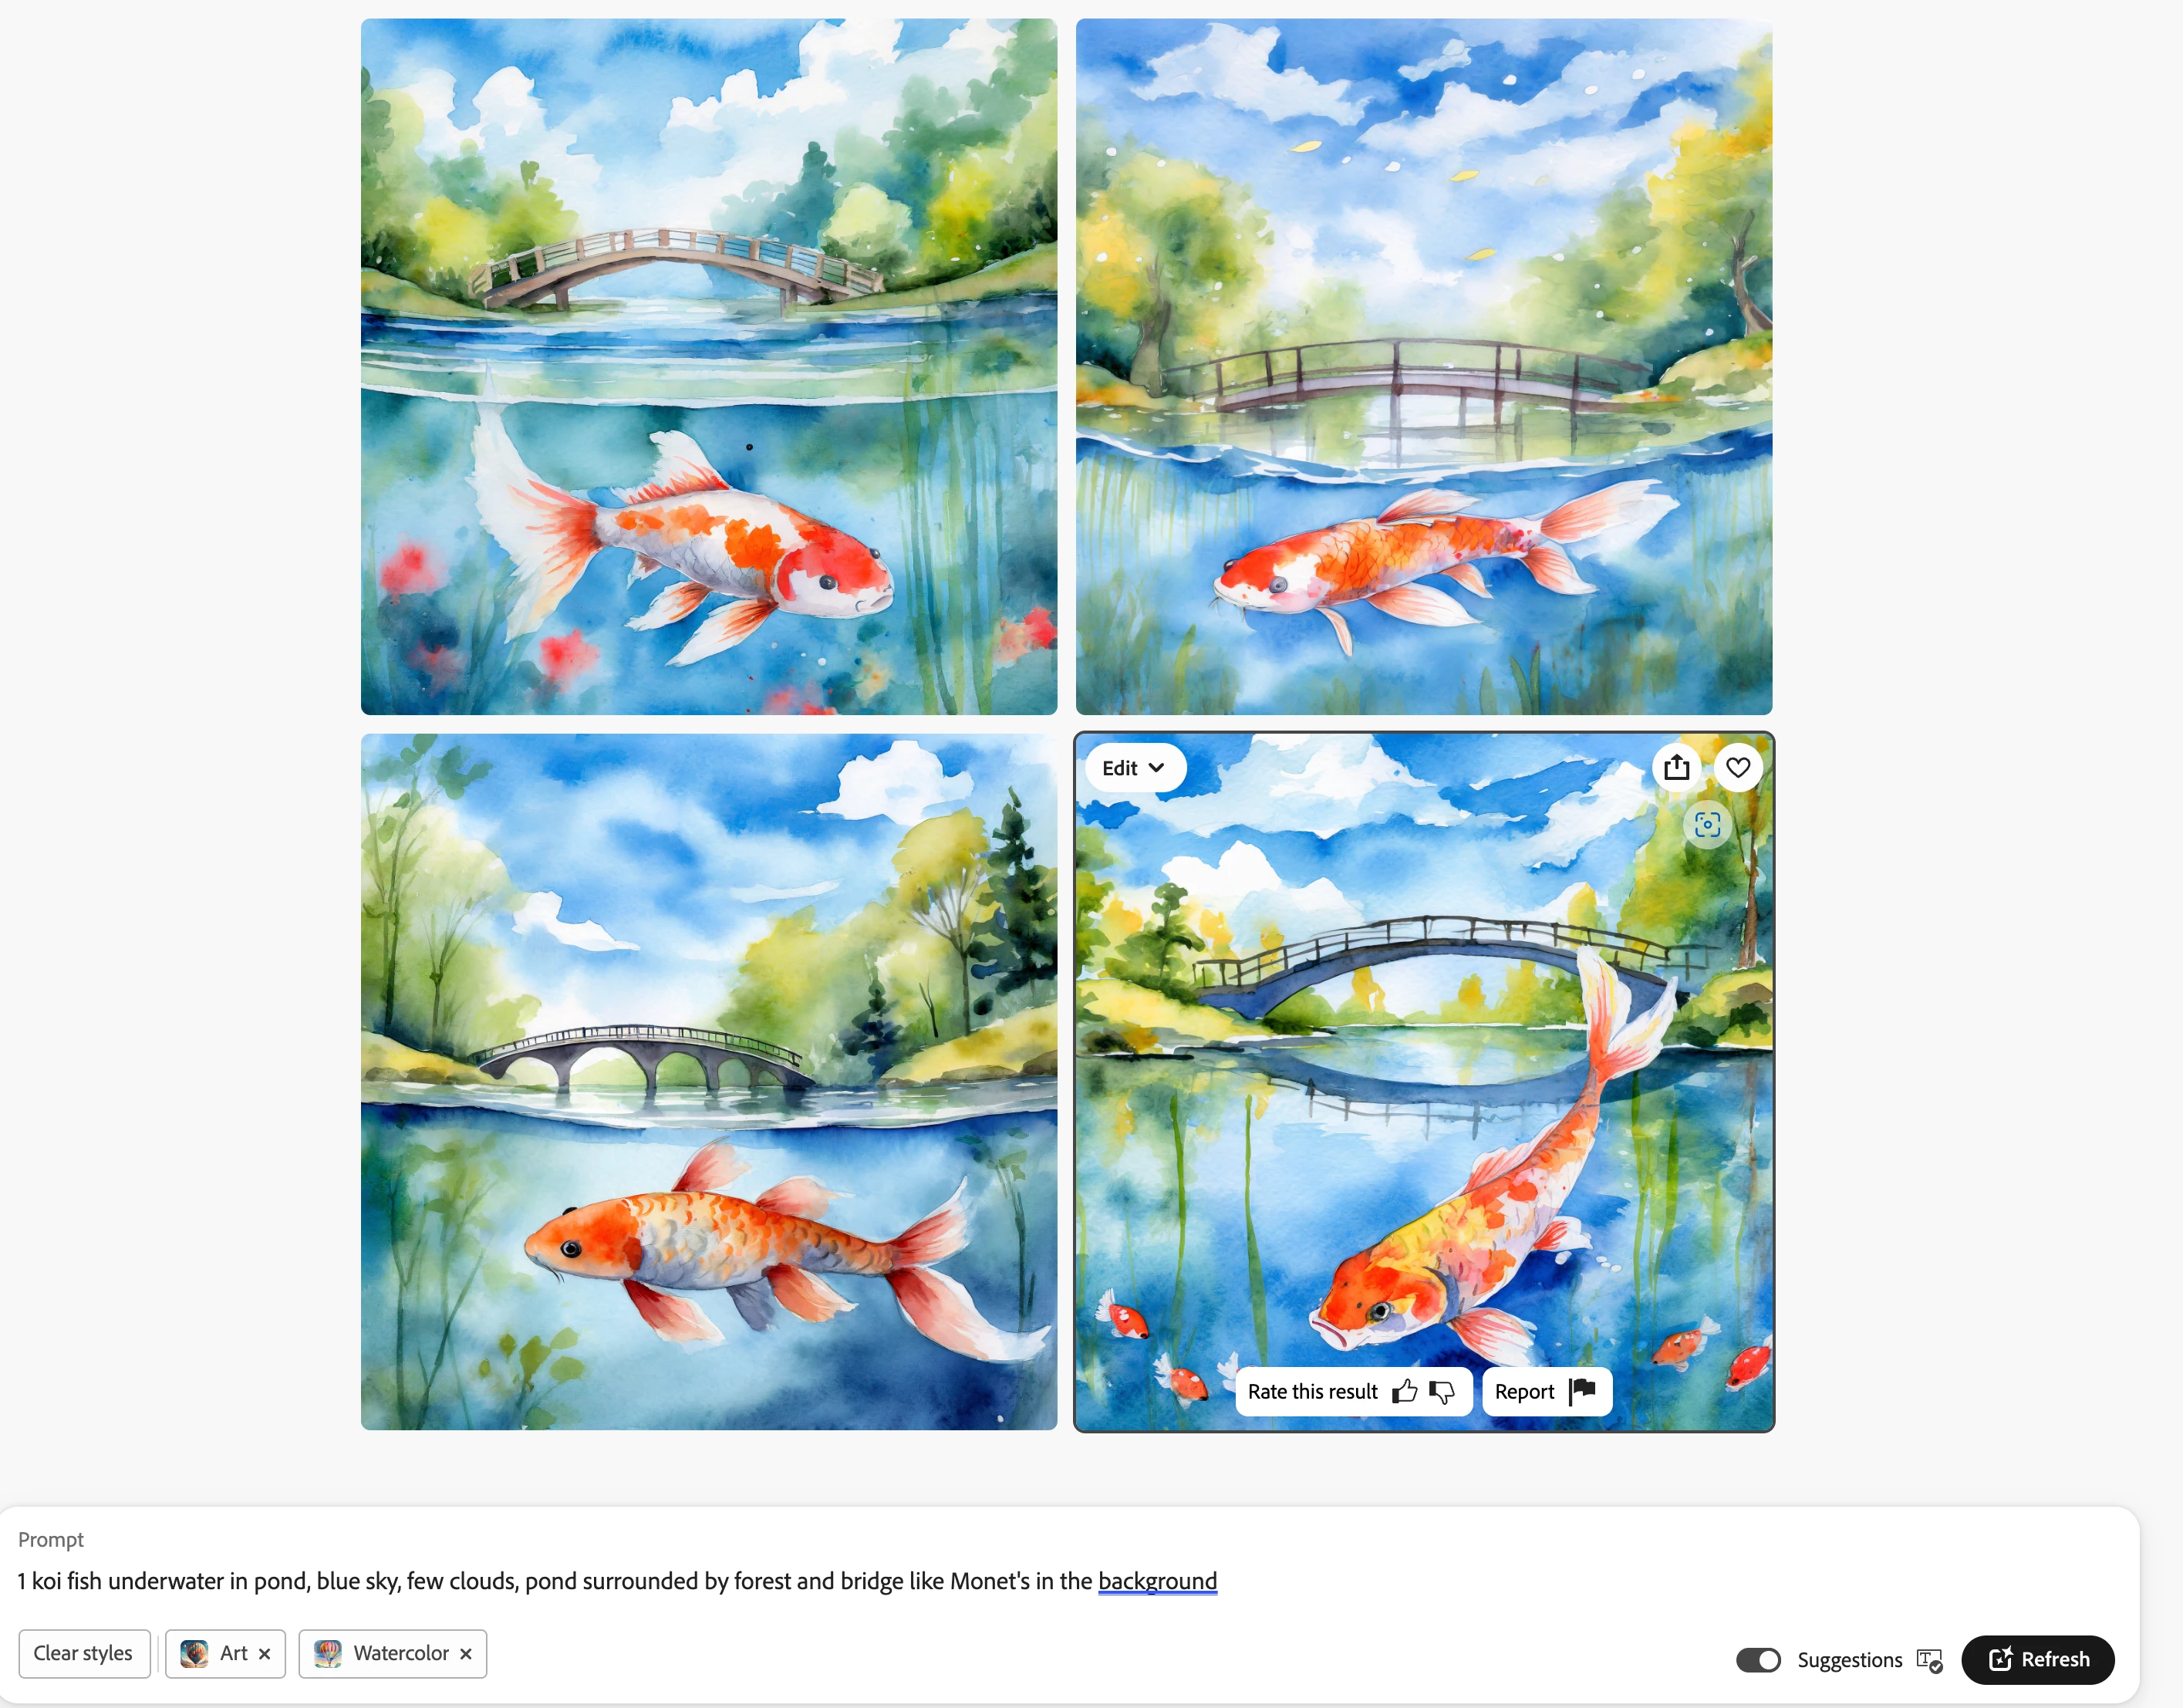This screenshot has width=2183, height=1708.
Task: Click the Art style thumbnail icon
Action: coord(194,1653)
